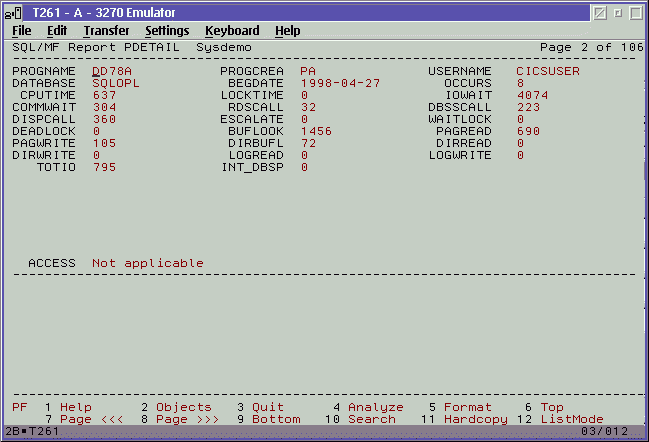Click the ListMode PF12 label

[572, 419]
